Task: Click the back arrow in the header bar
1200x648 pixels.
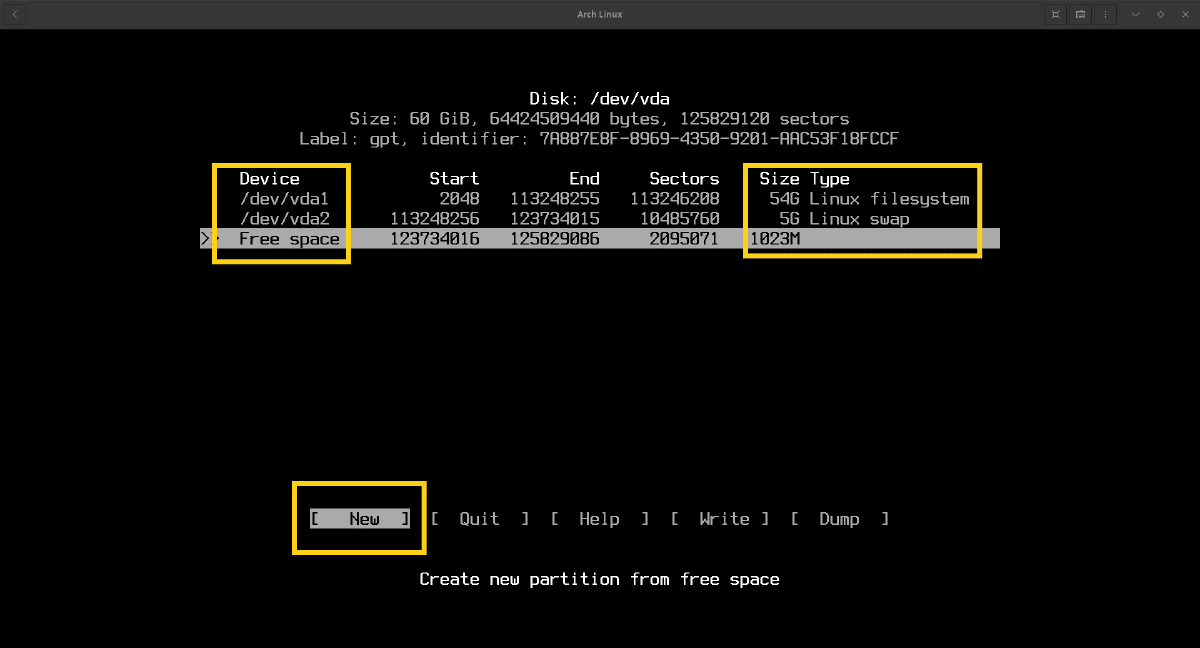Action: [x=15, y=14]
